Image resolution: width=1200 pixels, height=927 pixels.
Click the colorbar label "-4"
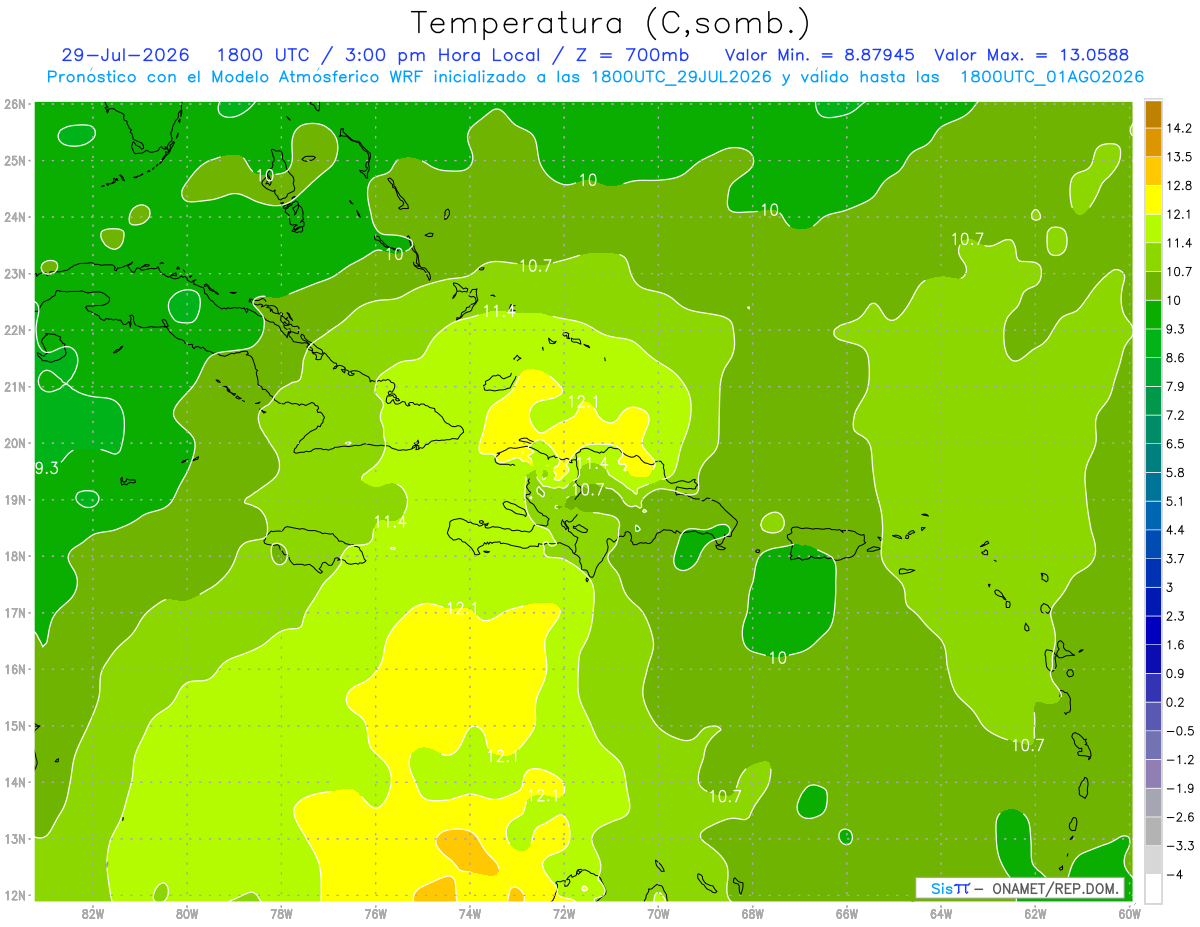point(1173,874)
